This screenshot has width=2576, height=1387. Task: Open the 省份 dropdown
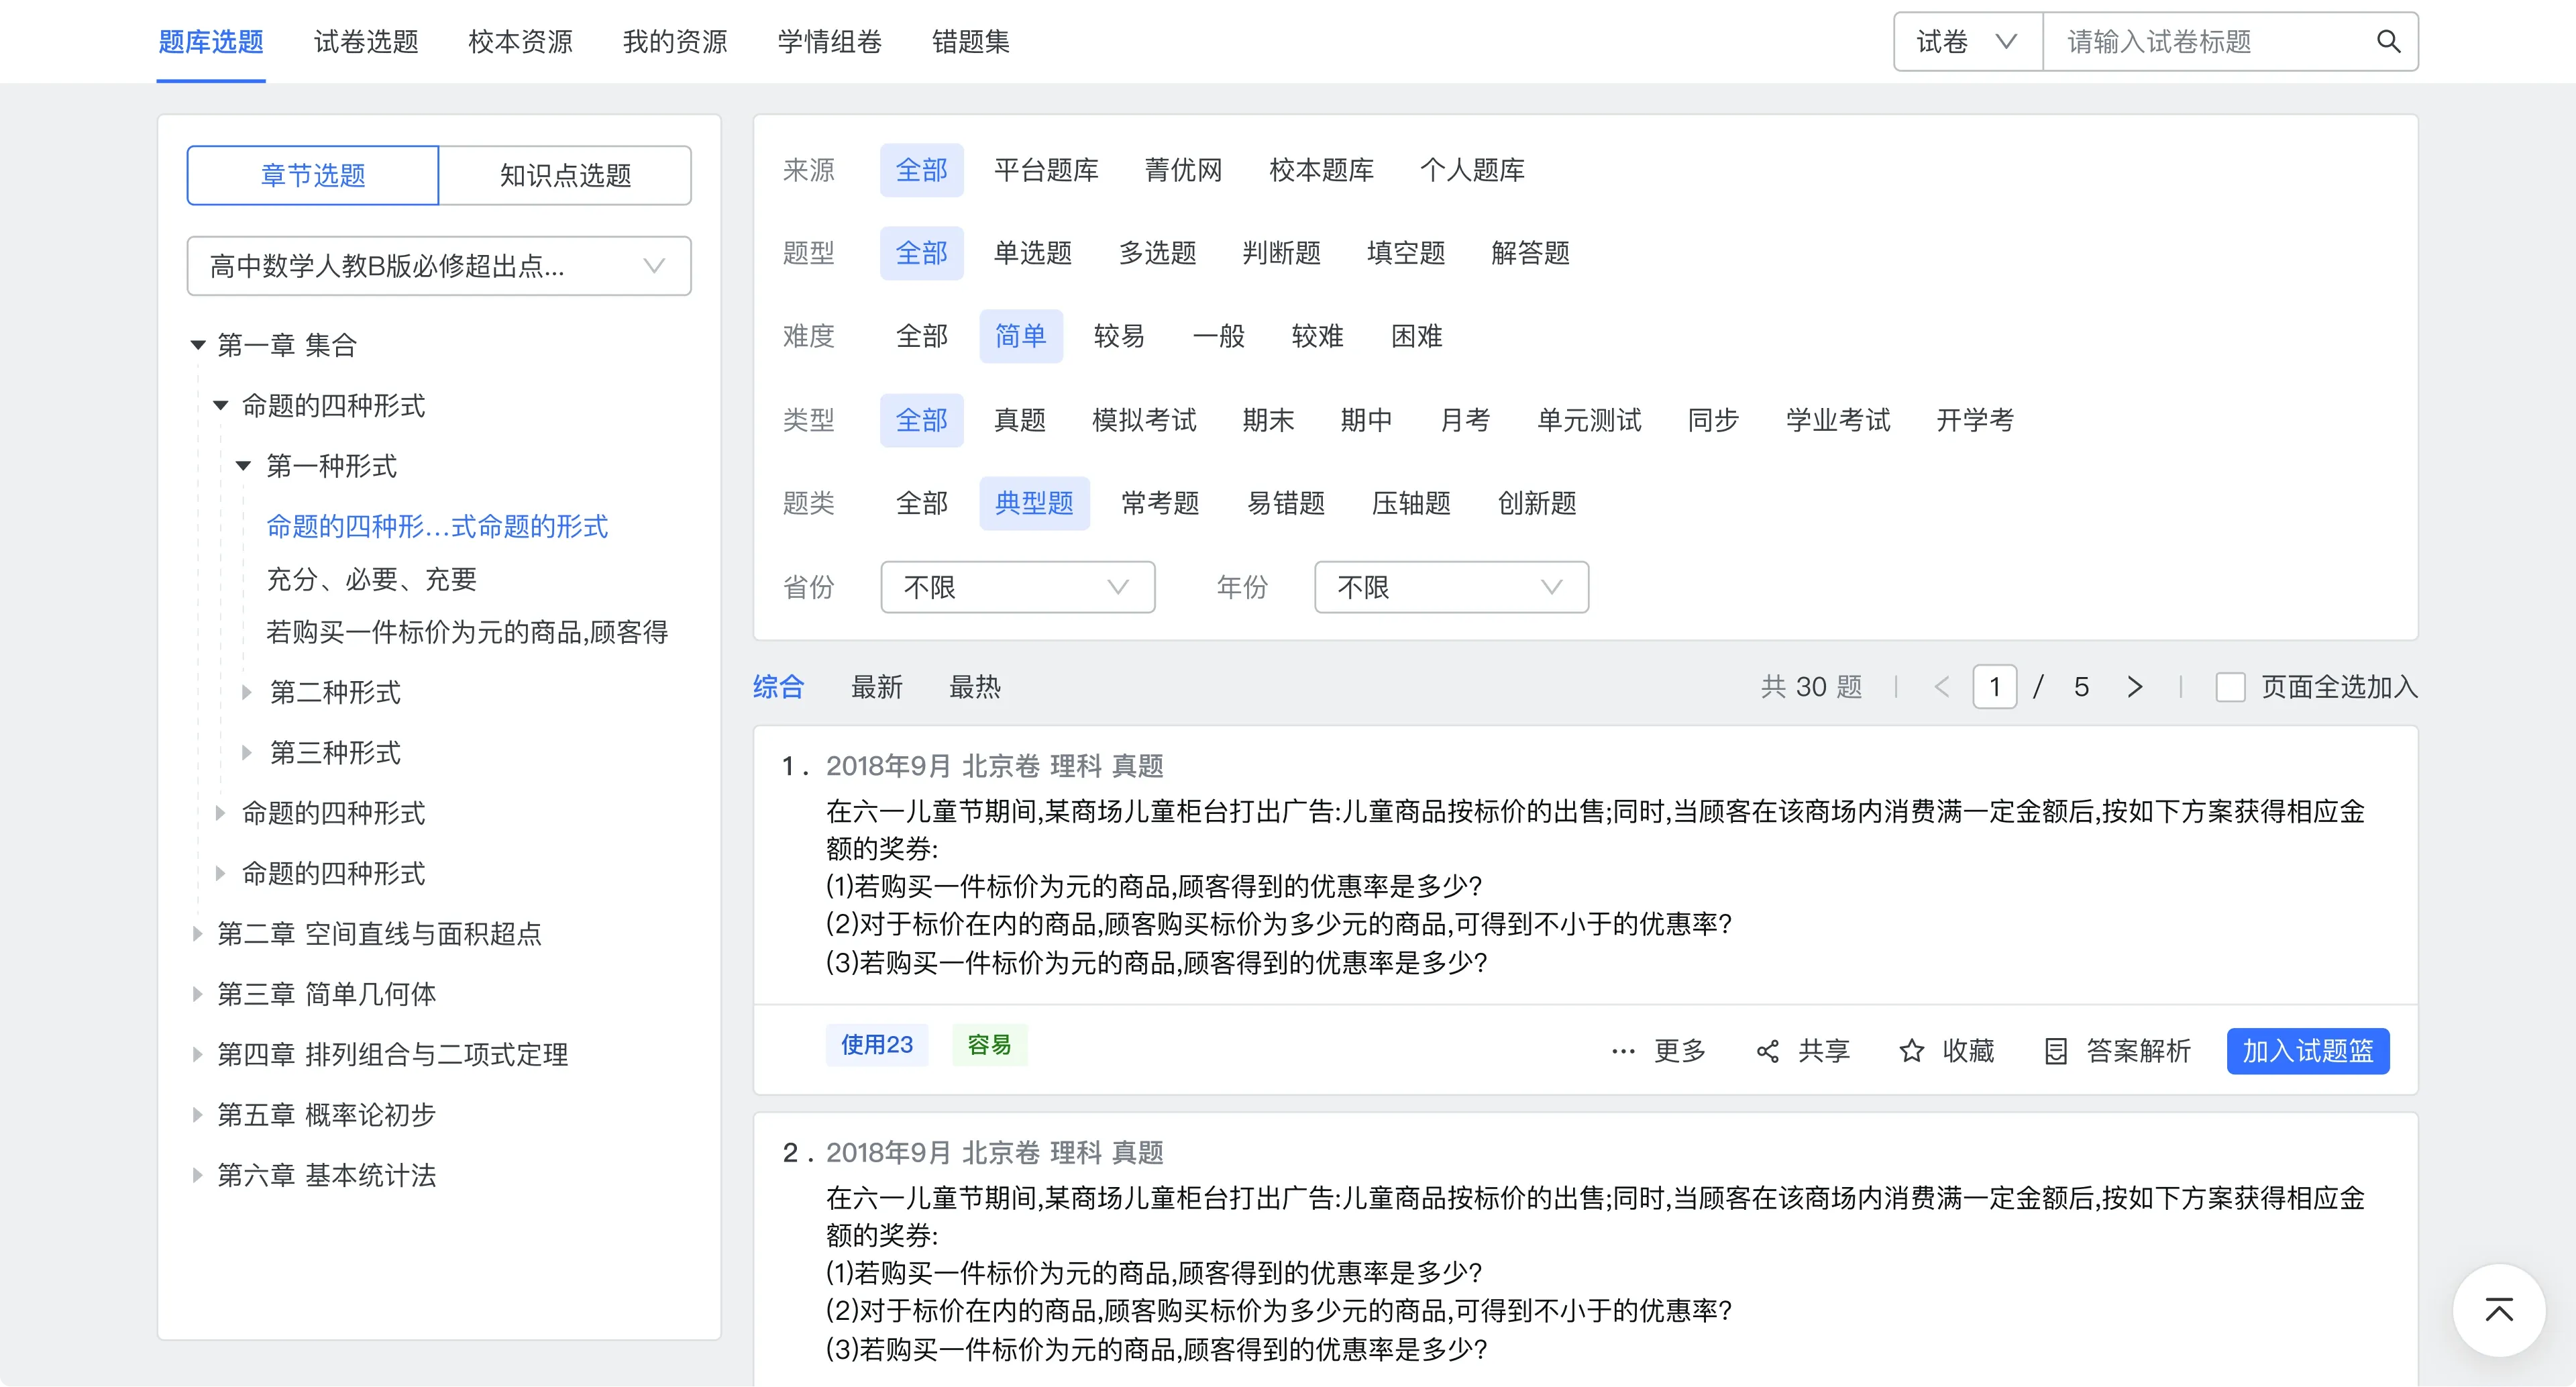(1018, 587)
